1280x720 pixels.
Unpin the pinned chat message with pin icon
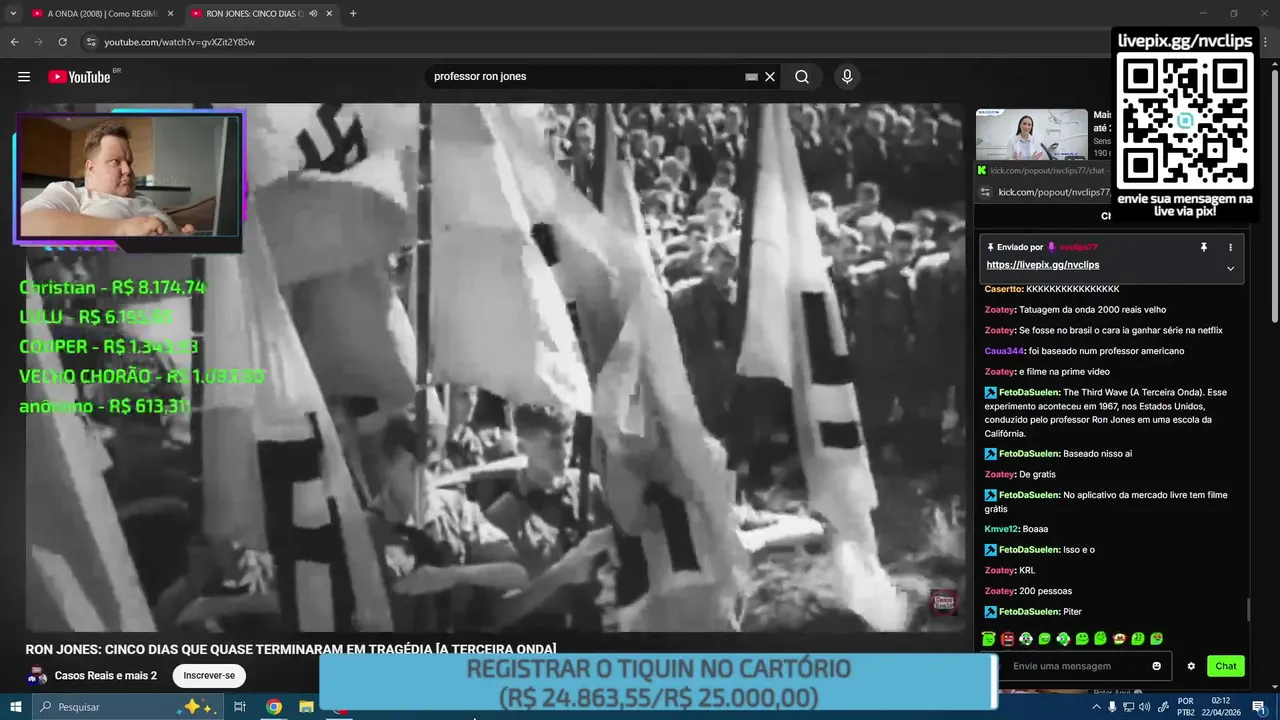click(x=1204, y=247)
